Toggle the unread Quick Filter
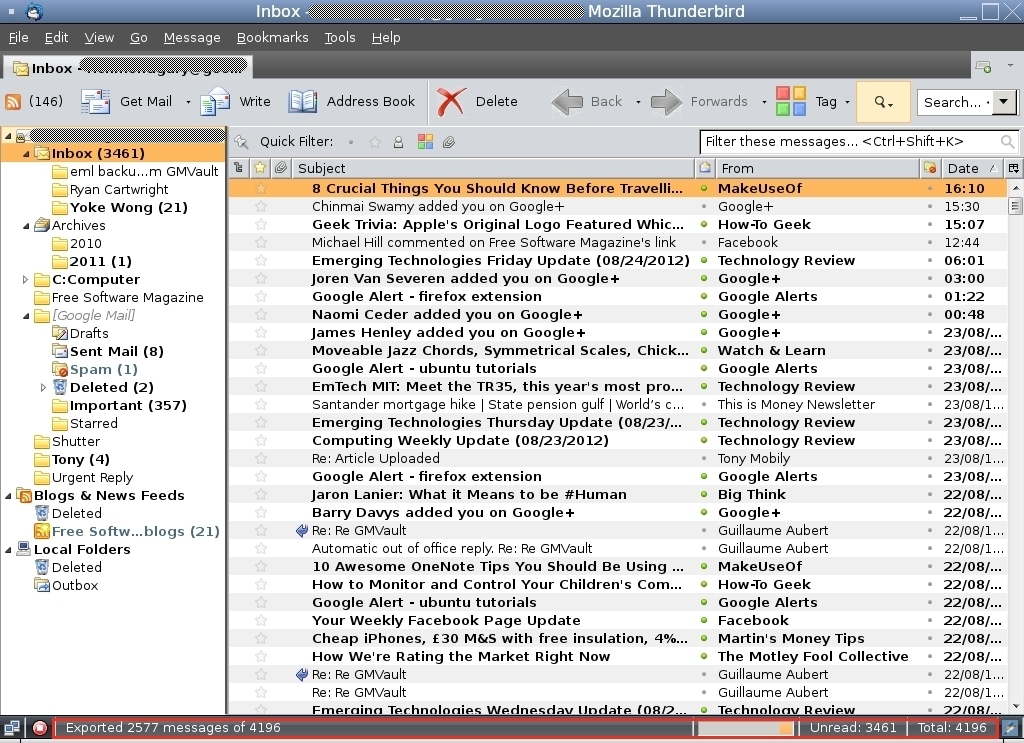This screenshot has height=743, width=1024. click(x=351, y=142)
